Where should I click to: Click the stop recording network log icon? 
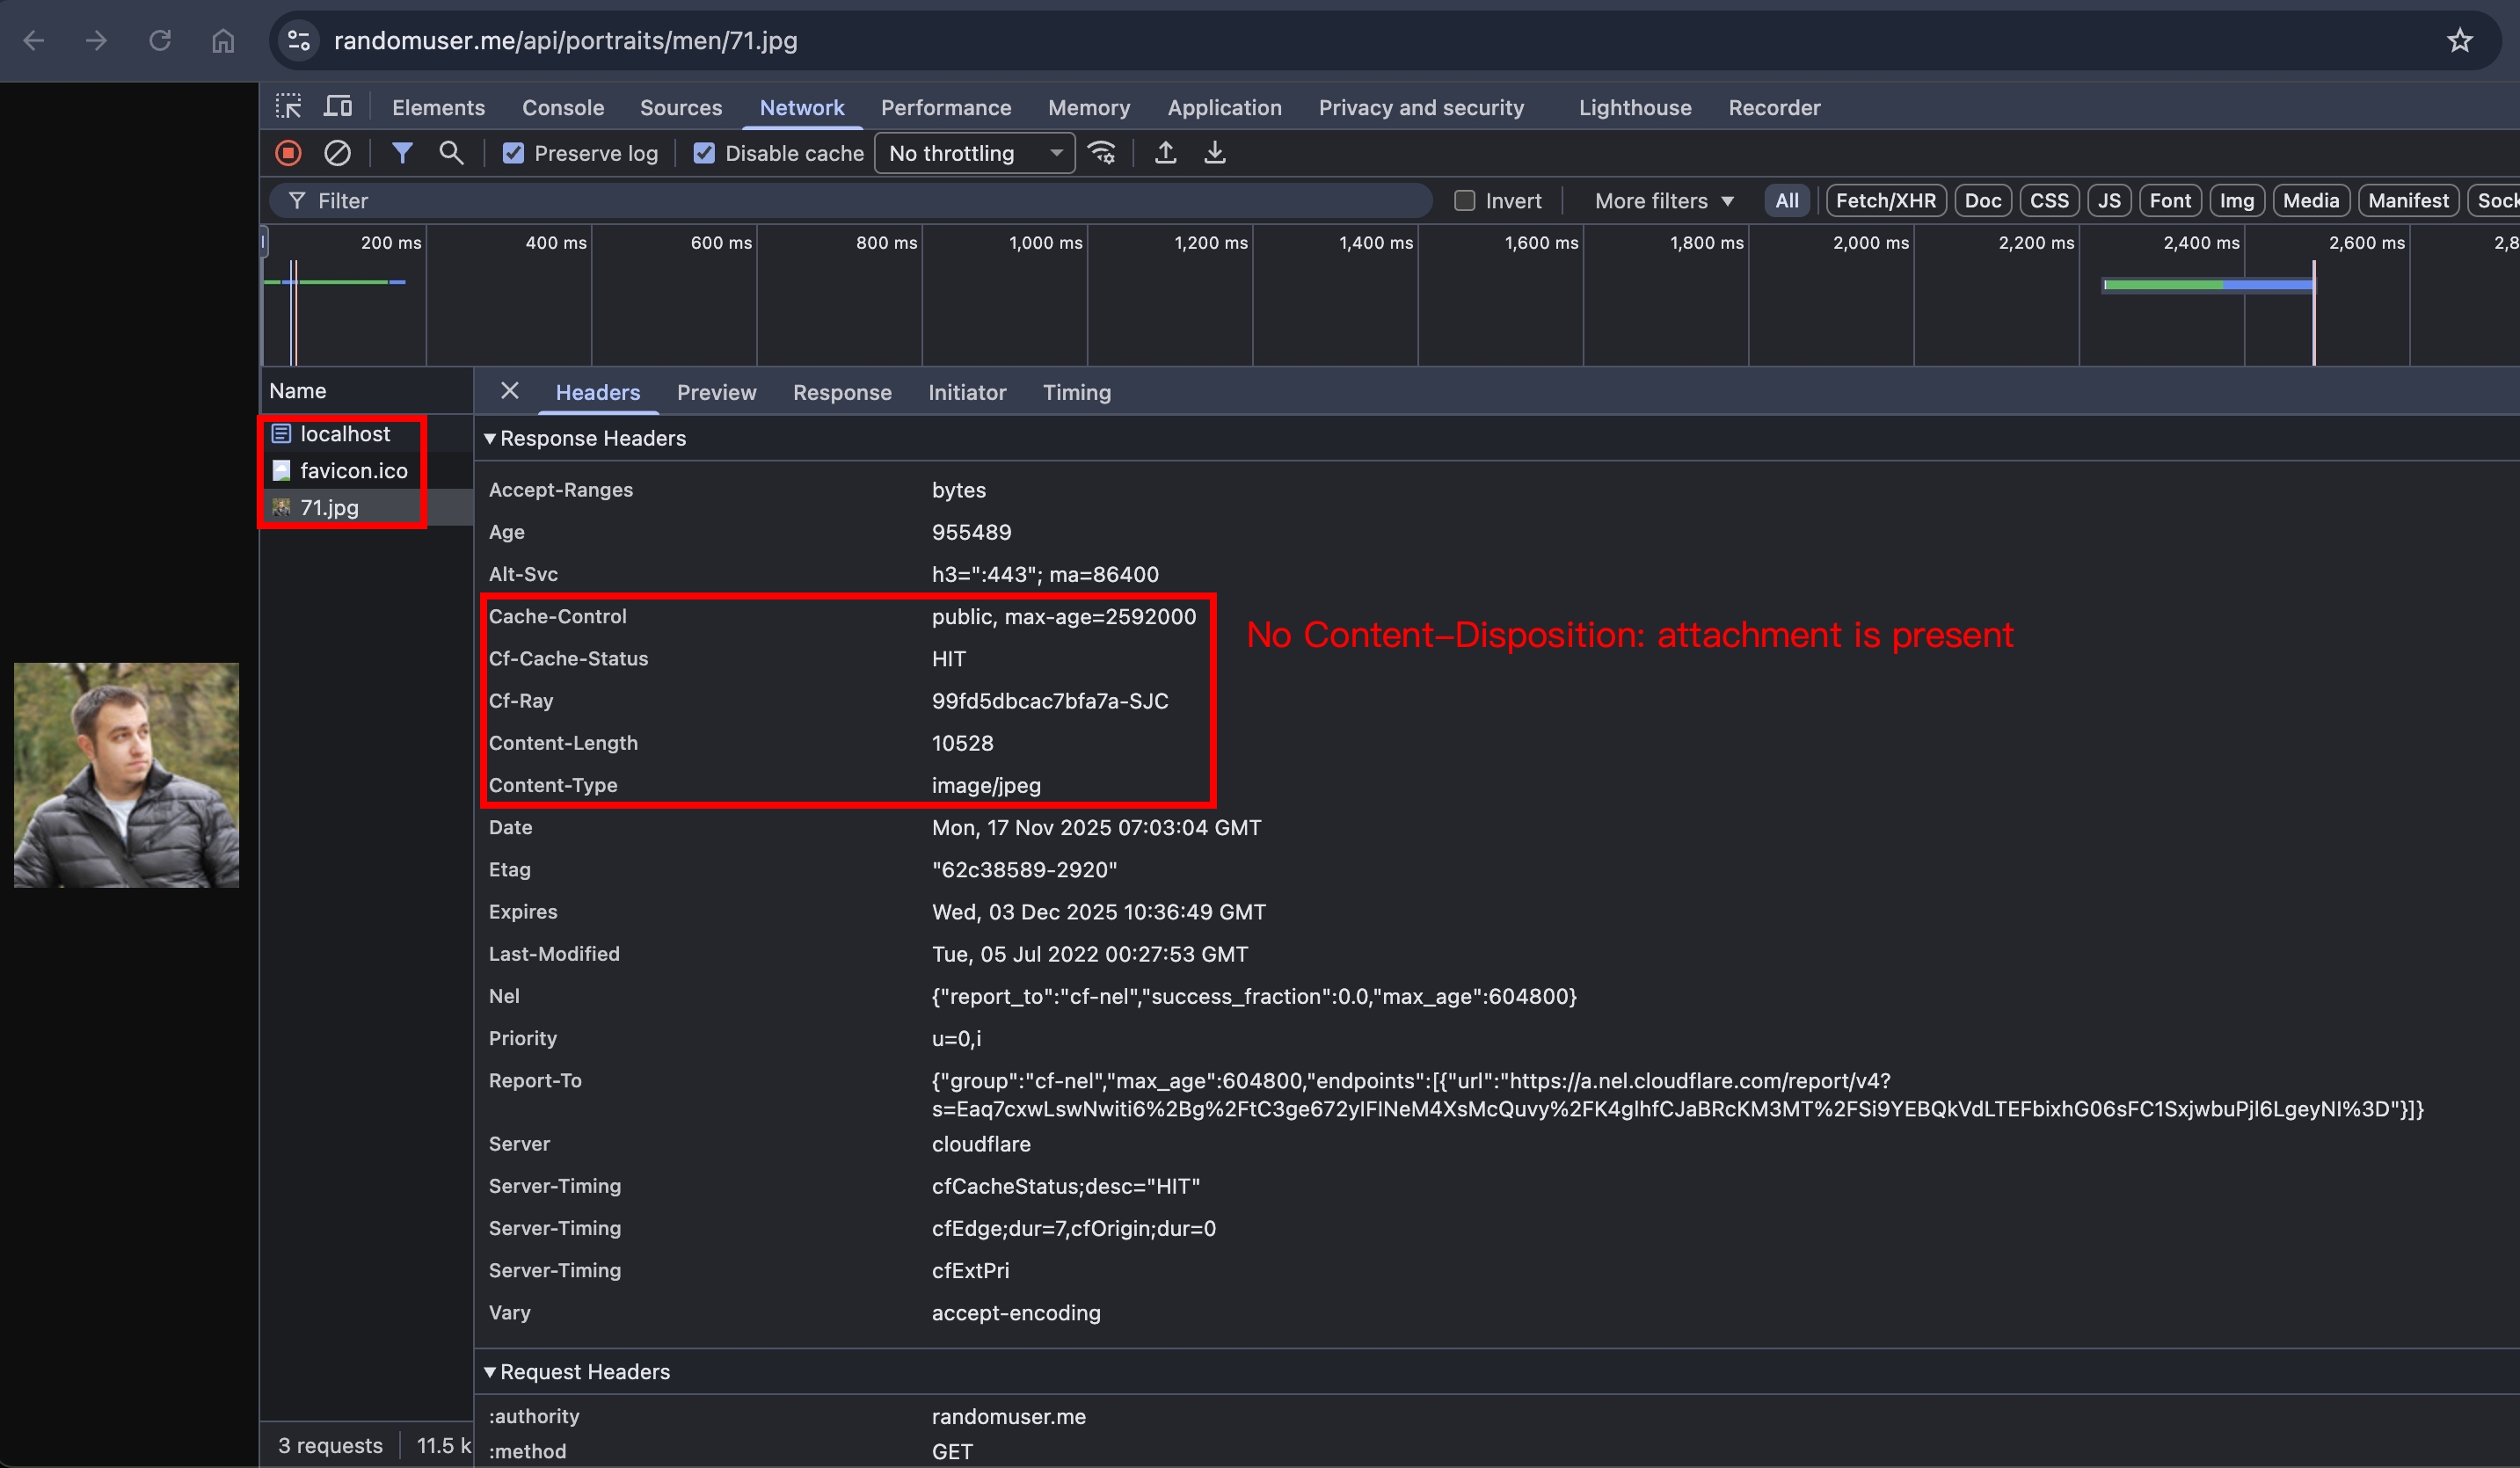pos(288,153)
